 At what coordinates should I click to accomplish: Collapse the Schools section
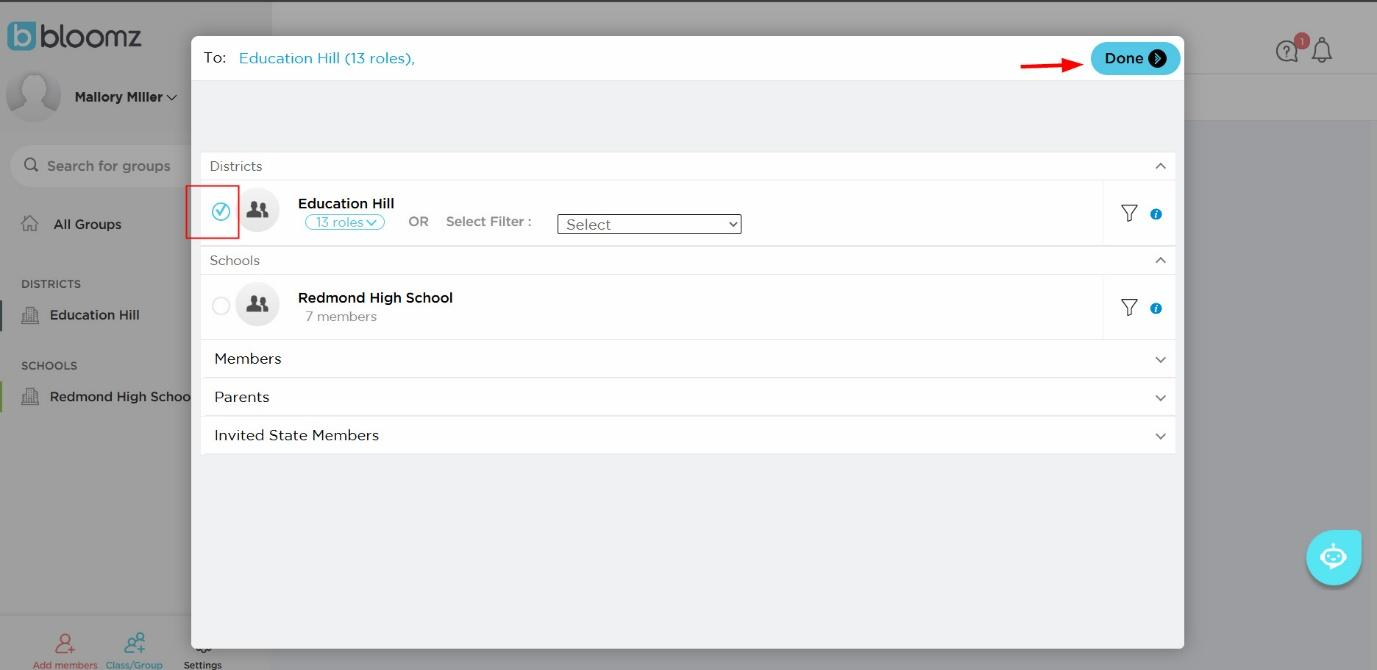pos(1160,260)
